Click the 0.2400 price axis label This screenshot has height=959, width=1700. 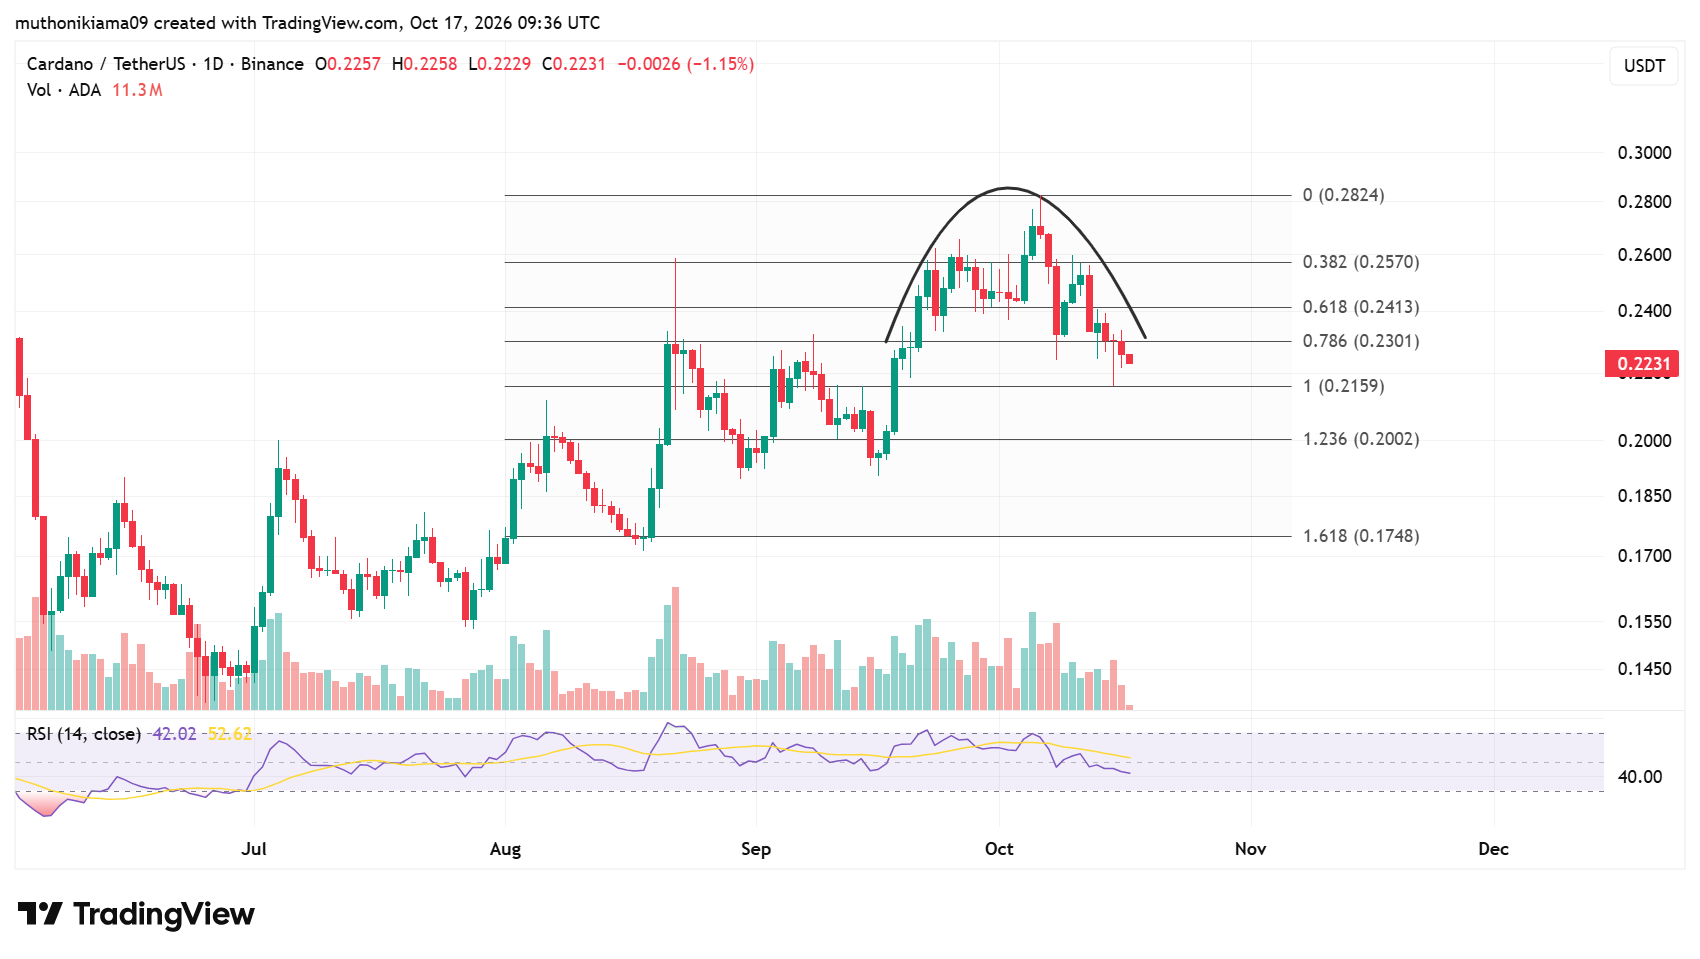click(x=1644, y=311)
